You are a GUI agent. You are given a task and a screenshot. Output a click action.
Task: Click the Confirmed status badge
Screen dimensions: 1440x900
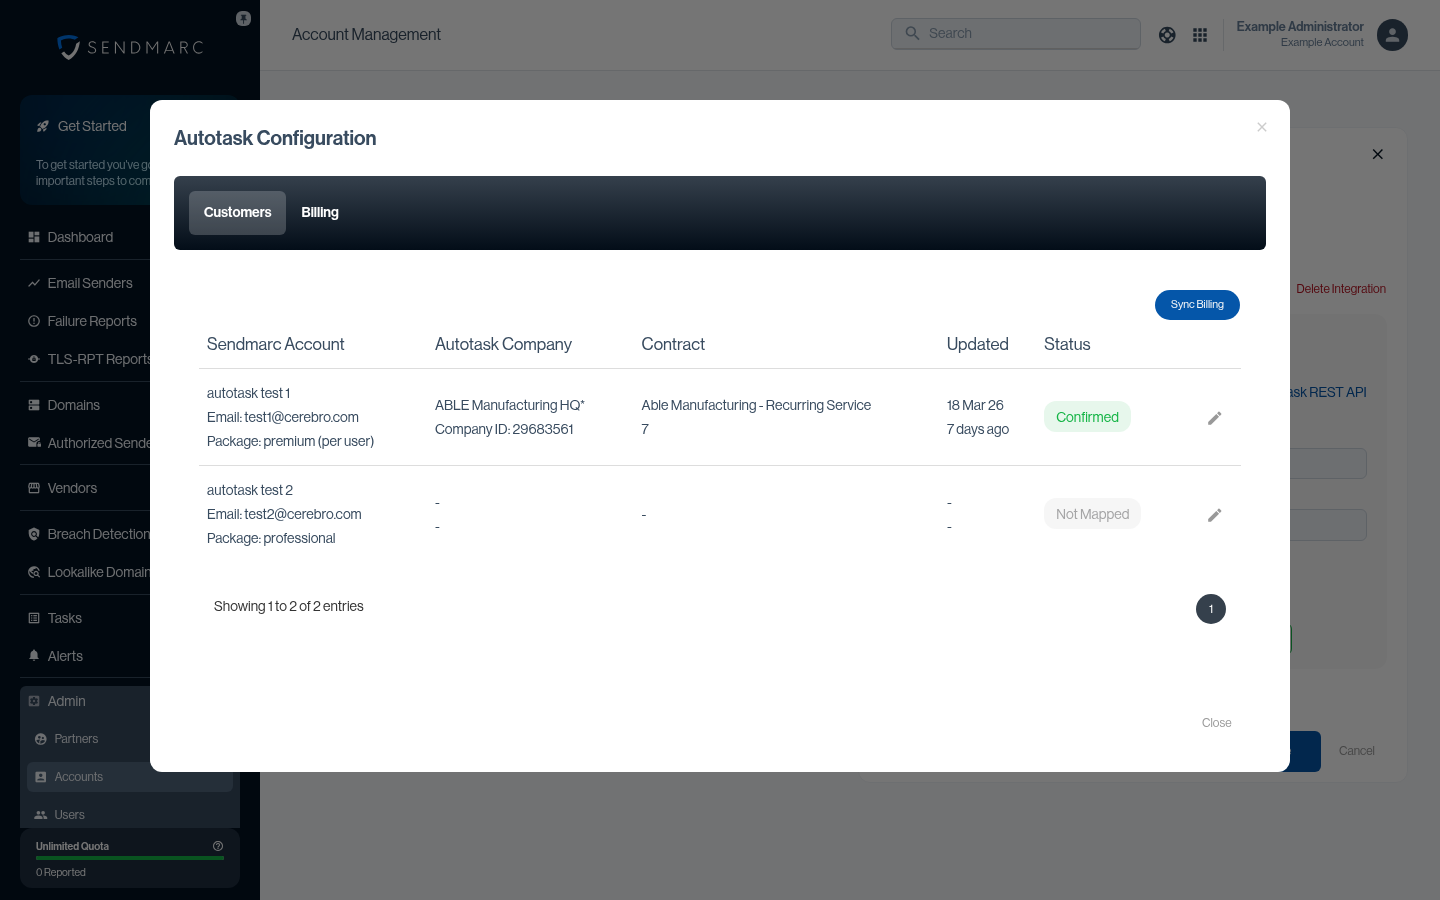1087,417
